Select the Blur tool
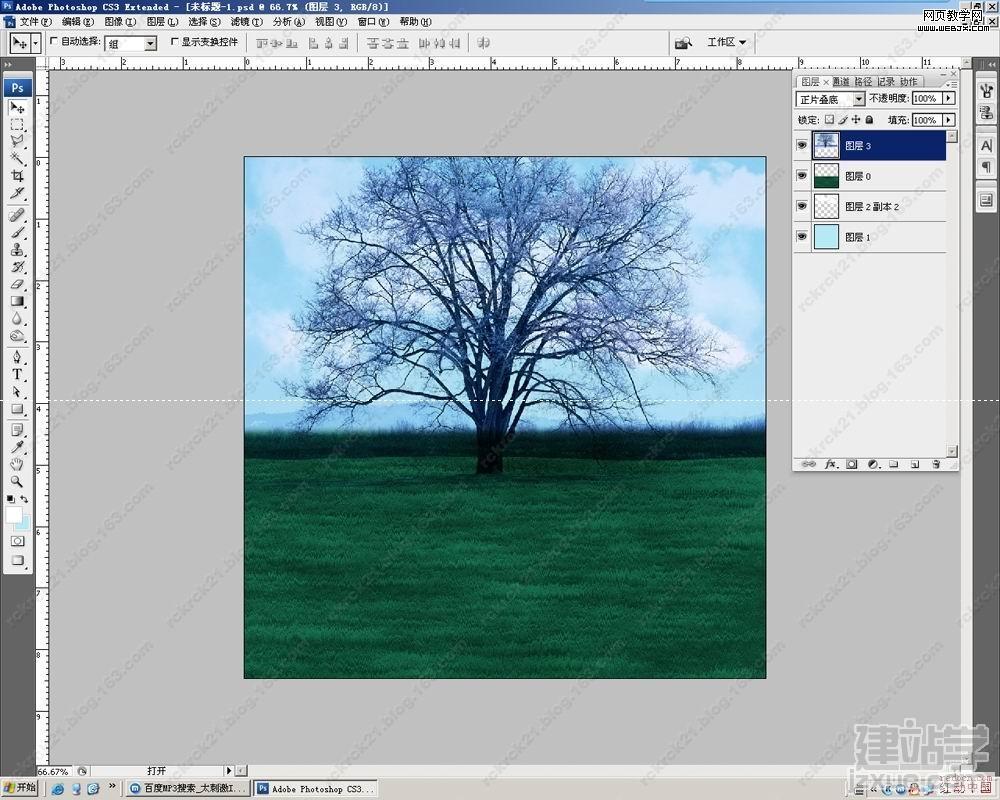Viewport: 1000px width, 800px height. tap(17, 318)
